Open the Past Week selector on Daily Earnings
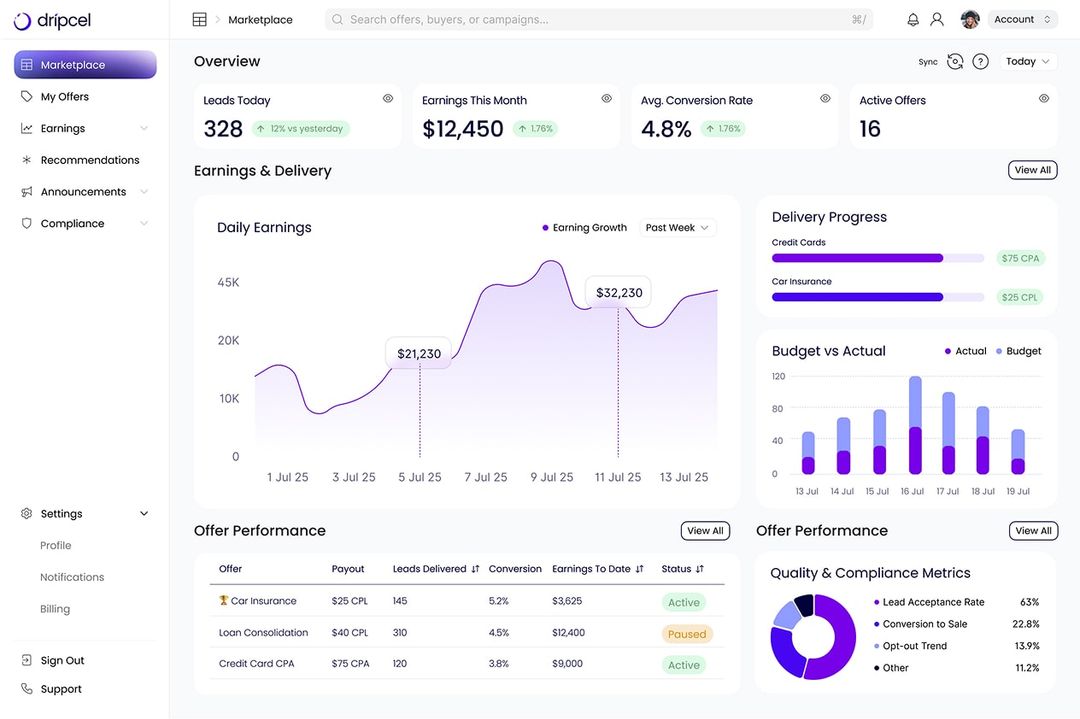Image resolution: width=1080 pixels, height=719 pixels. pos(677,227)
